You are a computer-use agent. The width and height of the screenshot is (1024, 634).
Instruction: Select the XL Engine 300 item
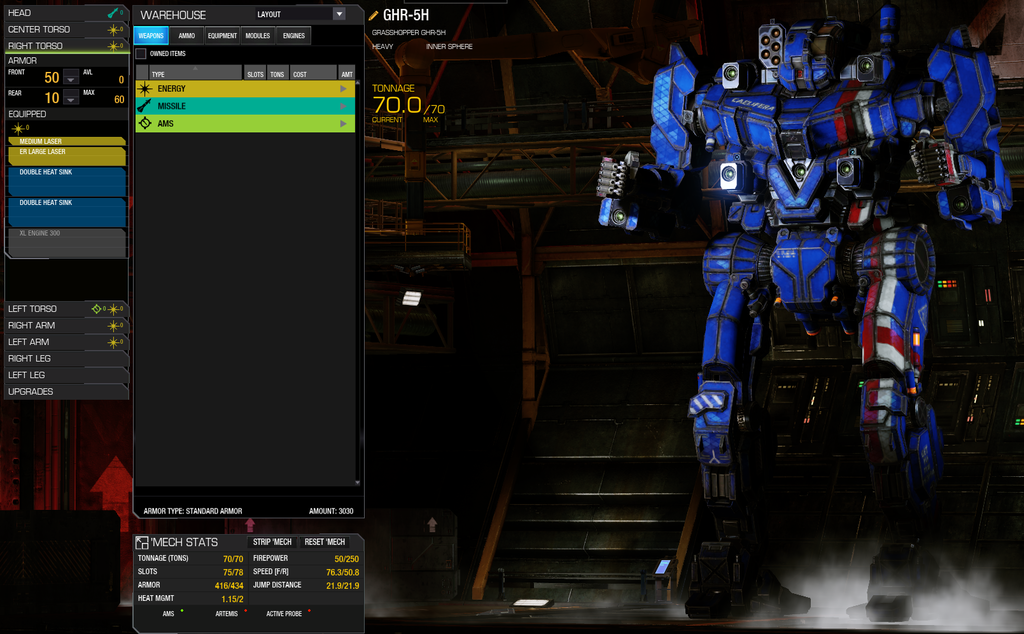[67, 242]
